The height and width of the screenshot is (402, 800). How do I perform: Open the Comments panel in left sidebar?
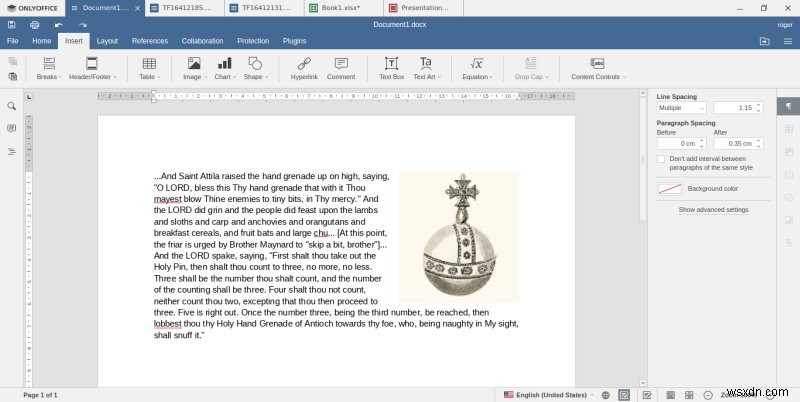pyautogui.click(x=11, y=129)
